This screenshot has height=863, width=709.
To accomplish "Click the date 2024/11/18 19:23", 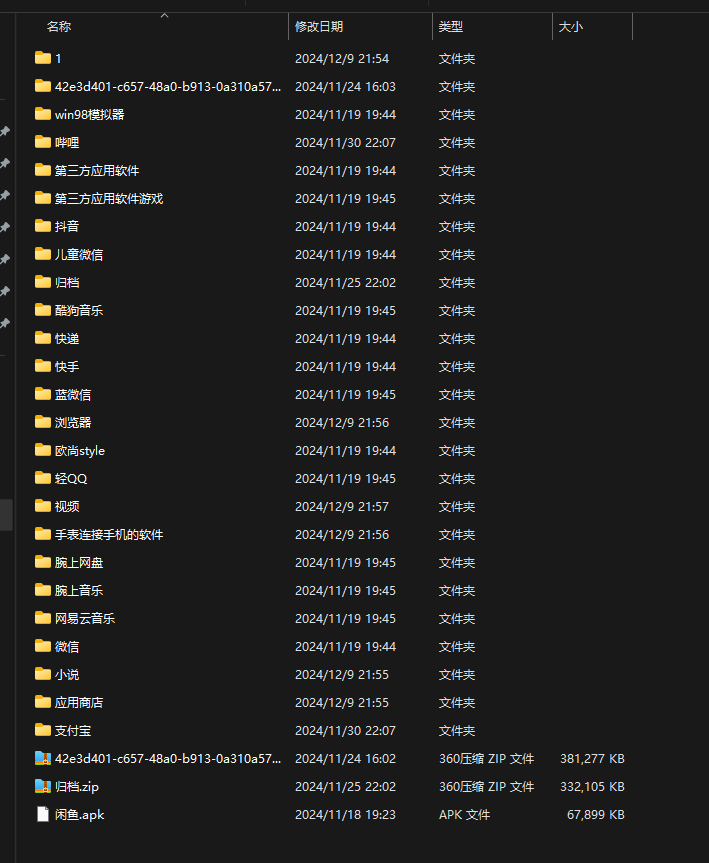I will tap(345, 815).
